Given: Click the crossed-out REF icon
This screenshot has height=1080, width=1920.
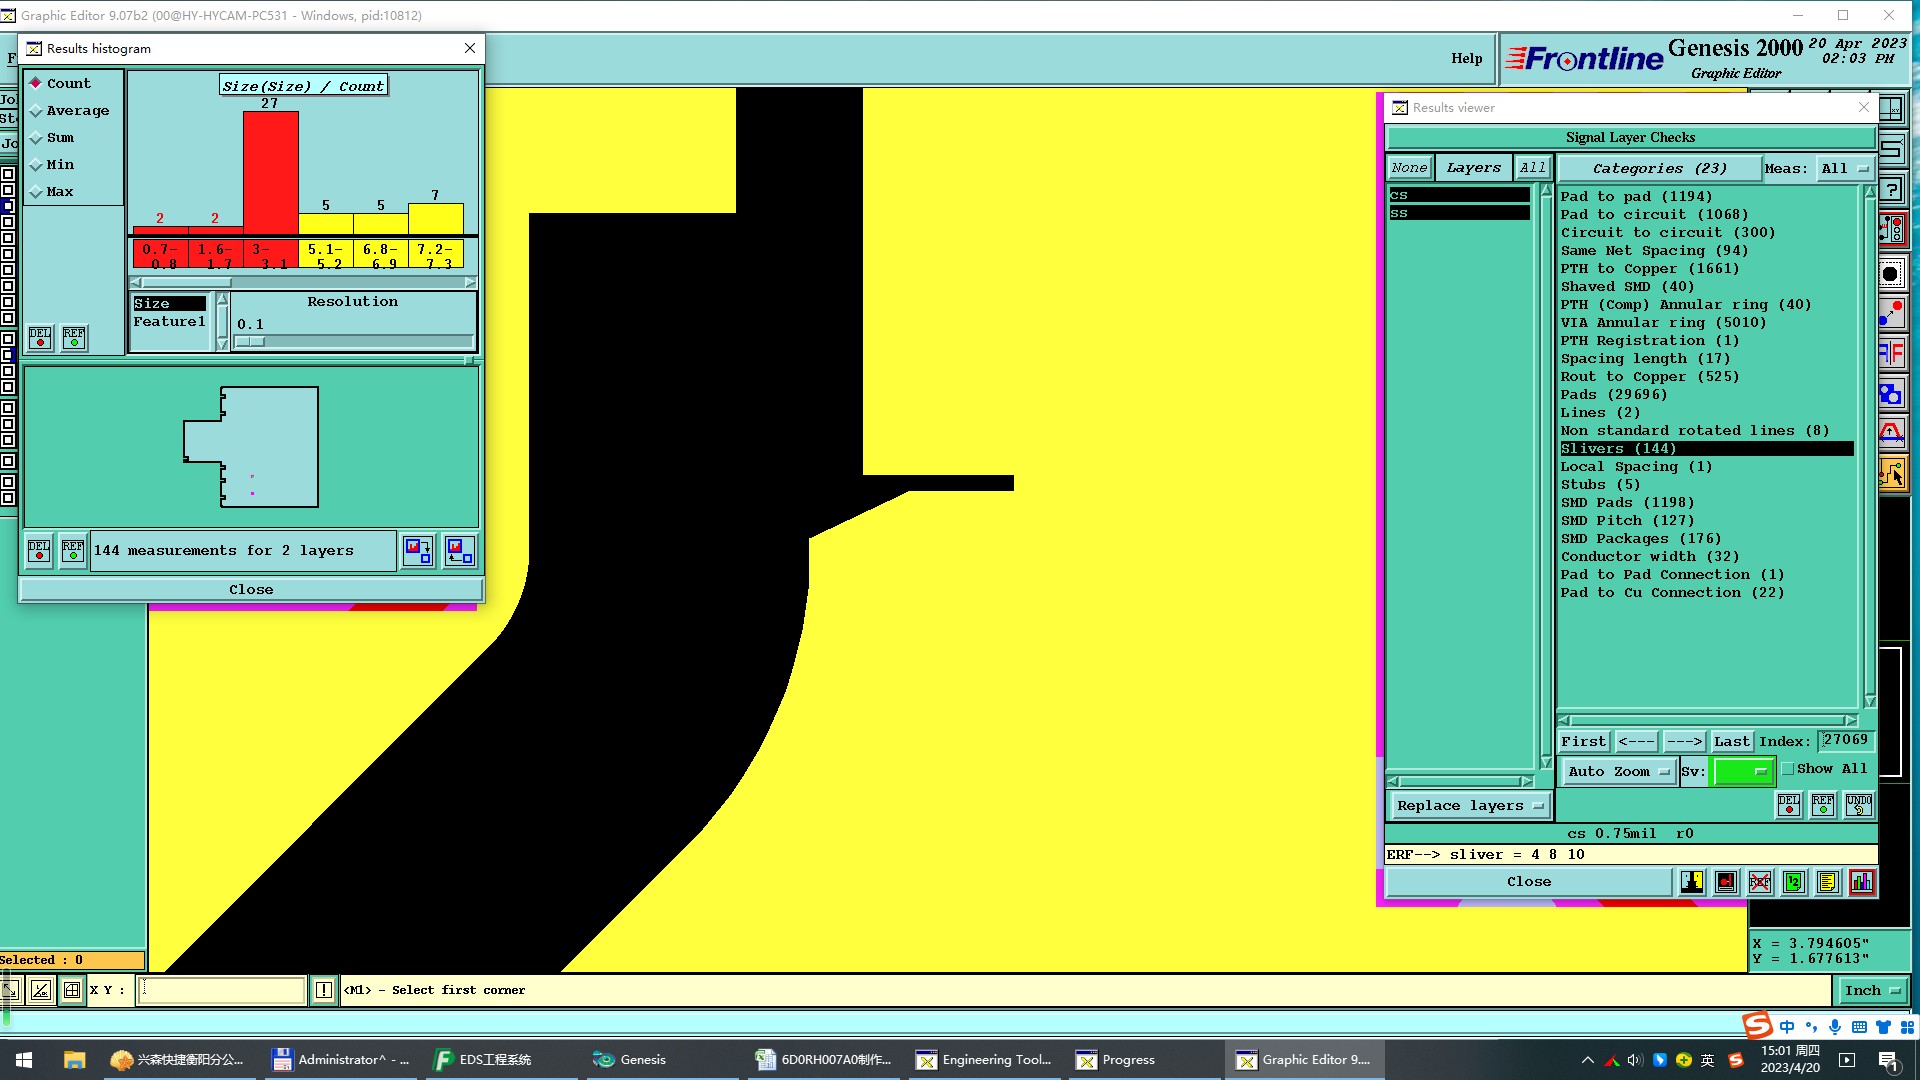Looking at the screenshot, I should click(1760, 882).
